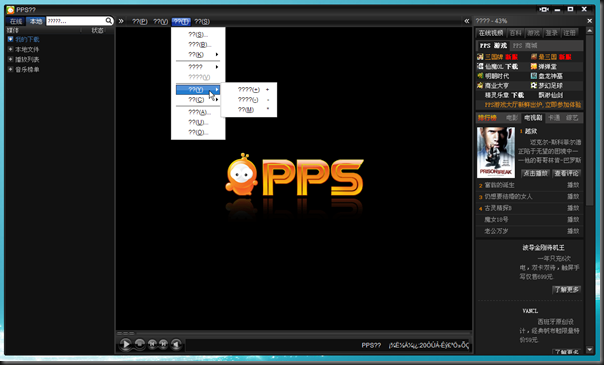Screen dimensions: 604x365
Task: Click the previous track button
Action: (x=152, y=343)
